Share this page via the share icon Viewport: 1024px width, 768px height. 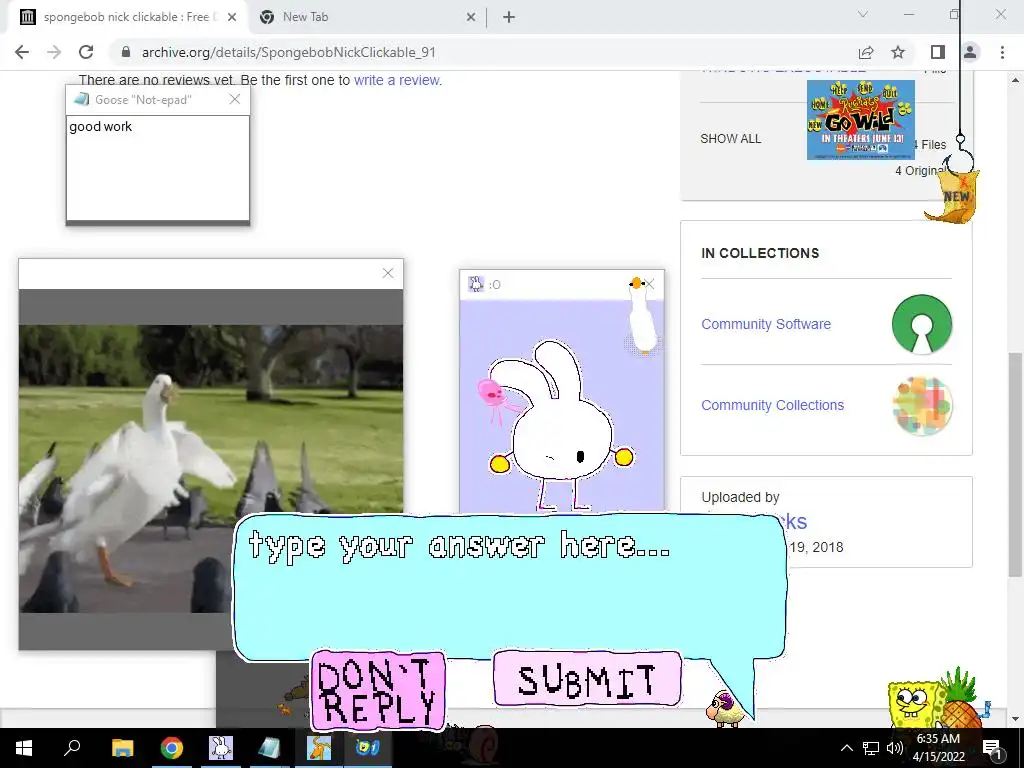point(866,52)
